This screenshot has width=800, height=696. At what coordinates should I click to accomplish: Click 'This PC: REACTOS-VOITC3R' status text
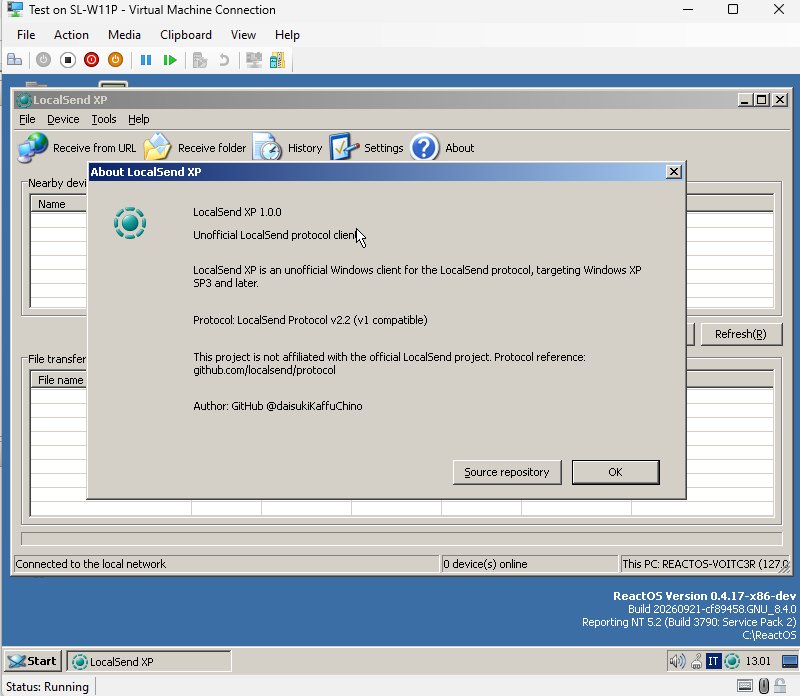[x=705, y=564]
